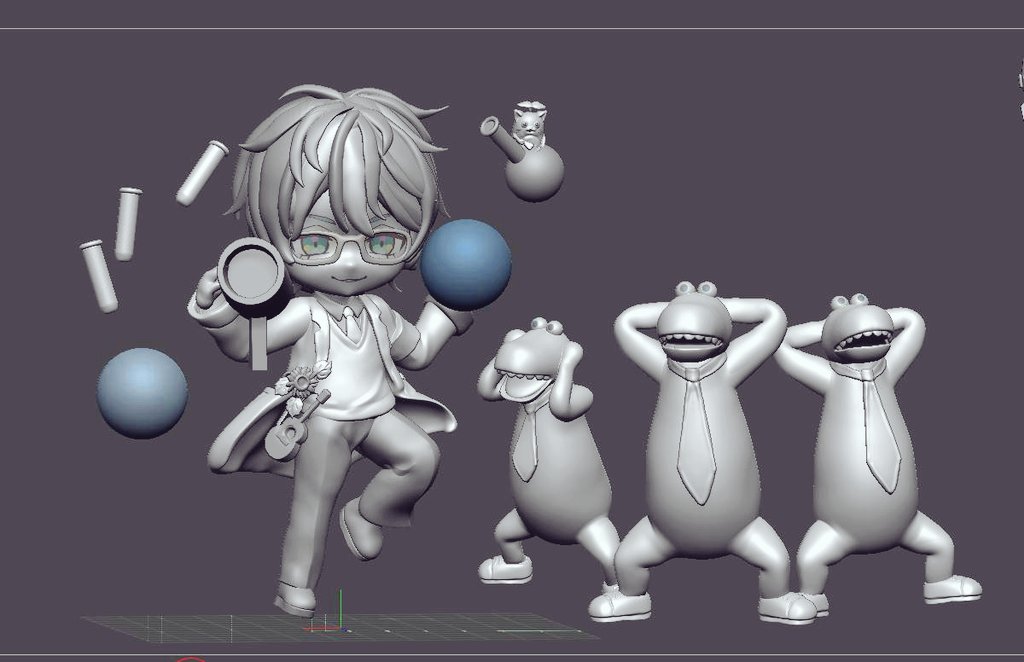Select the crocodile covering its face
Screen dimensions: 1024x662
point(547,450)
